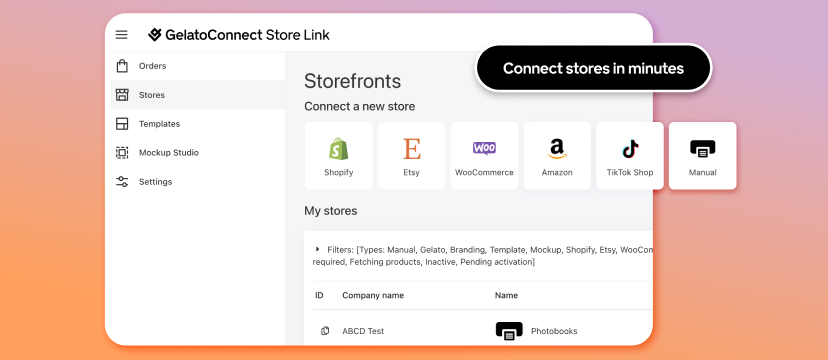Click the Etsy E logo

click(412, 149)
